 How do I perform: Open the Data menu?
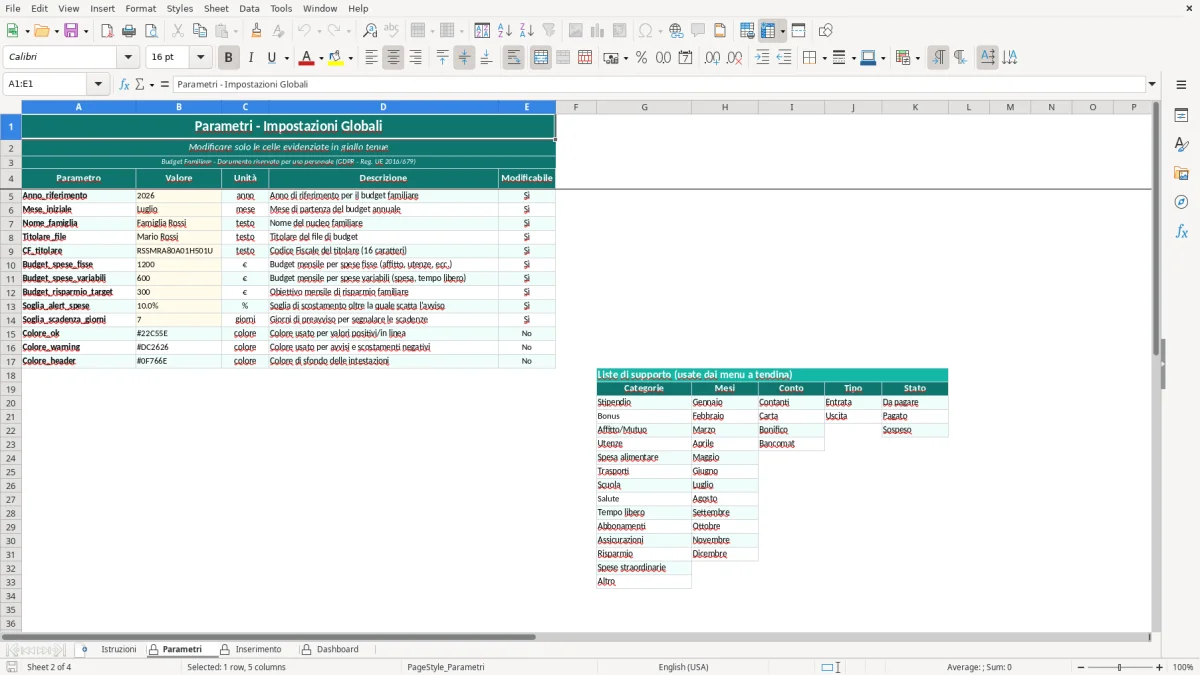(x=249, y=8)
